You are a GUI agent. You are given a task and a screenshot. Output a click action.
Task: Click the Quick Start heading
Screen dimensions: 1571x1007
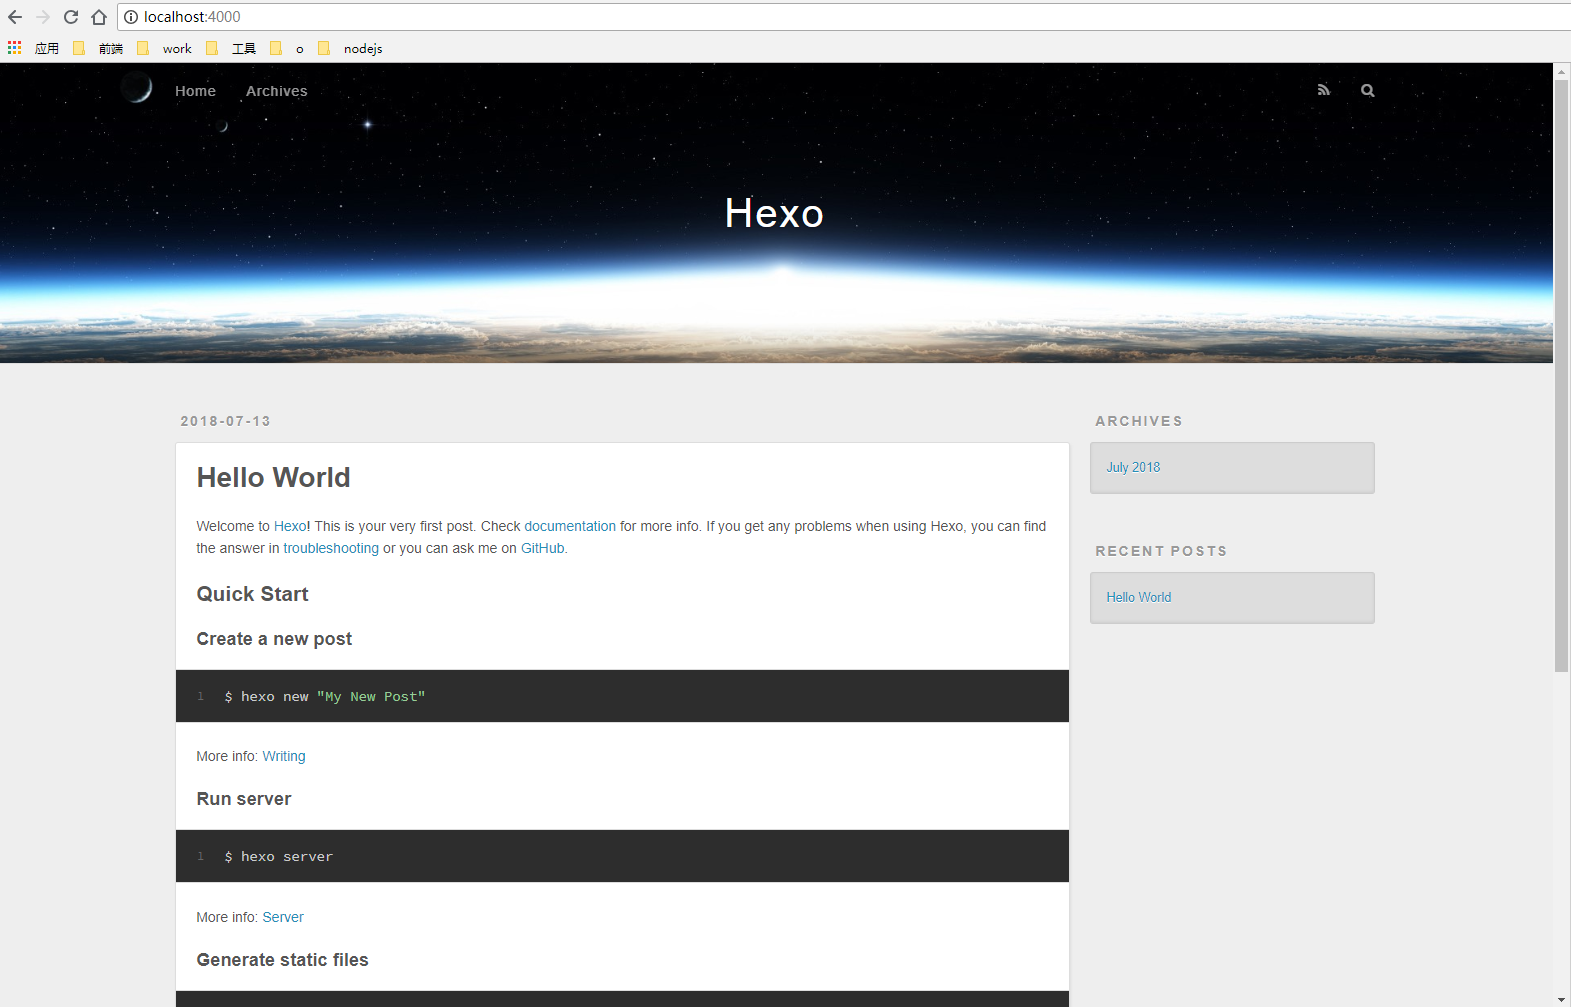[252, 594]
